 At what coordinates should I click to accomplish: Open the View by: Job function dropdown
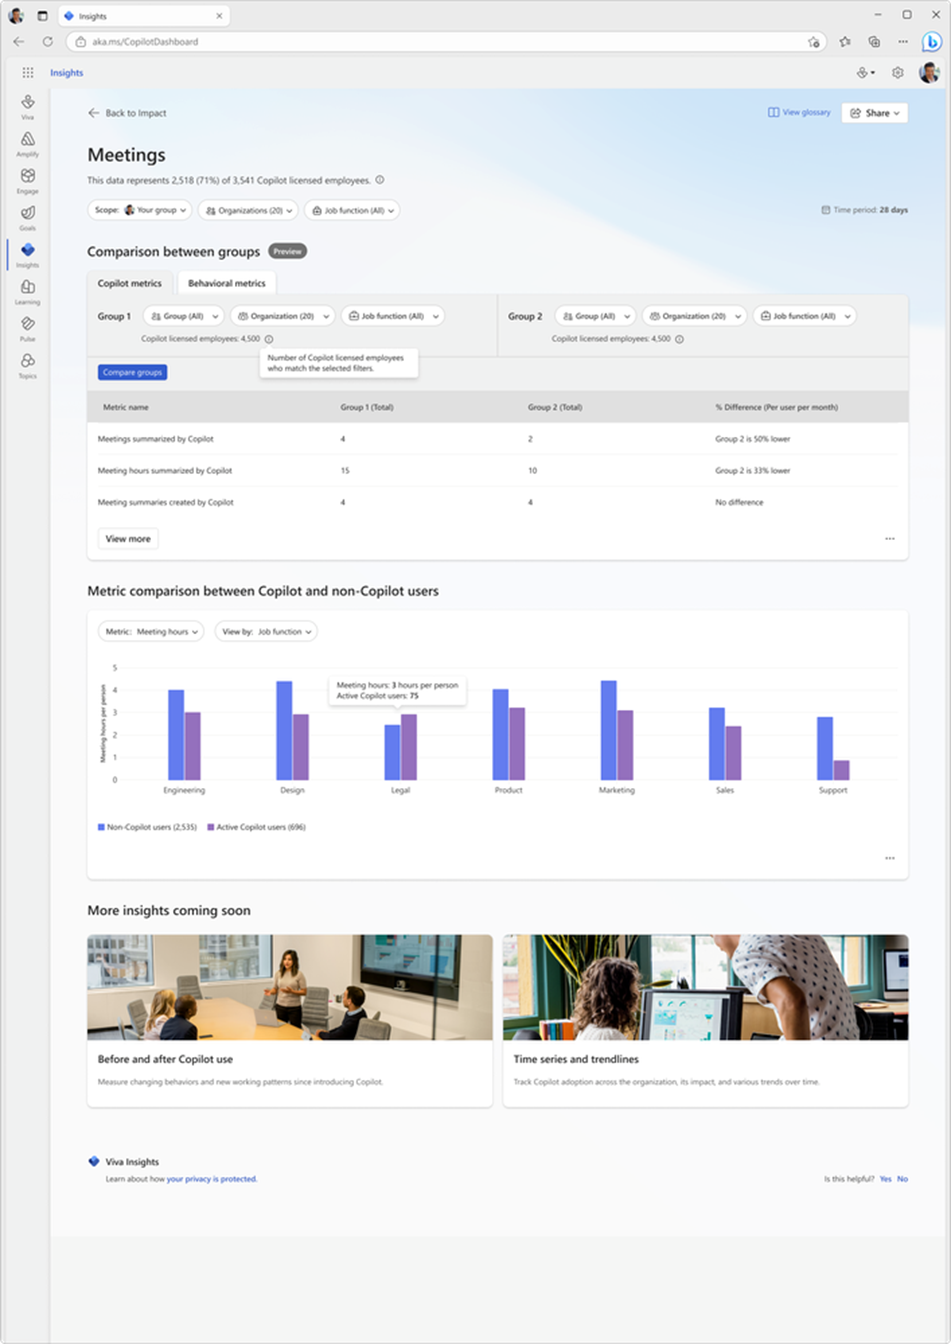coord(266,631)
